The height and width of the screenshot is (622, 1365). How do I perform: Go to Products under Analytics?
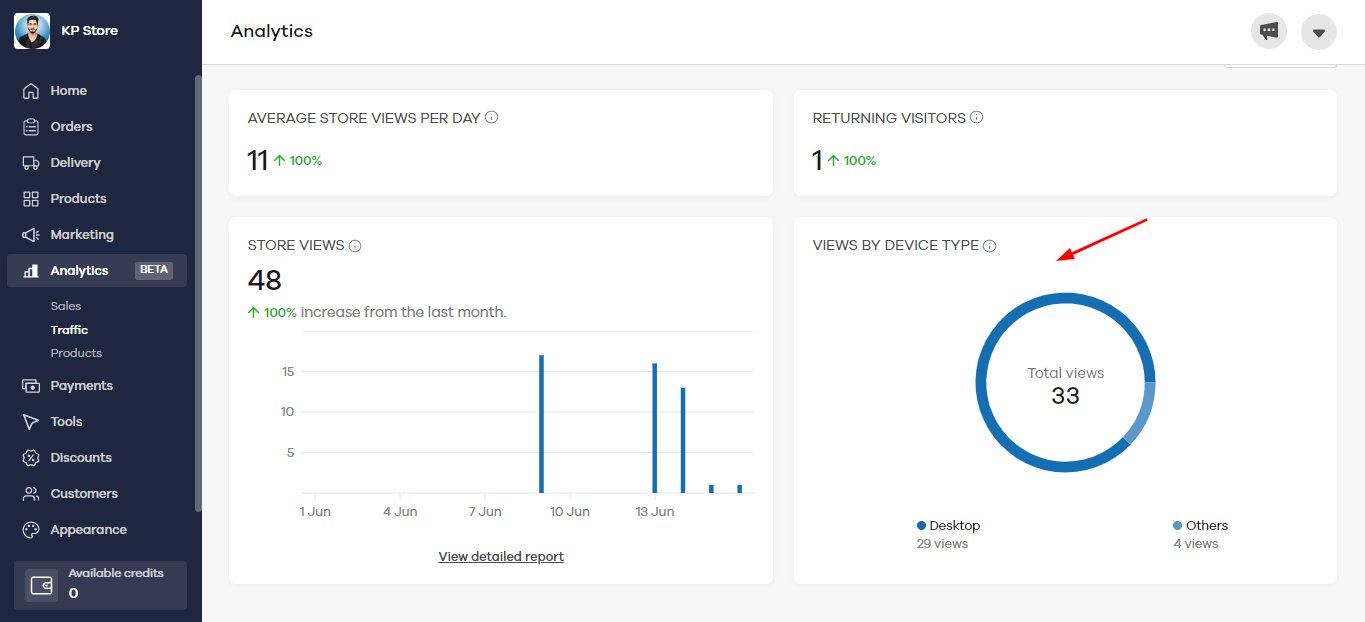76,353
